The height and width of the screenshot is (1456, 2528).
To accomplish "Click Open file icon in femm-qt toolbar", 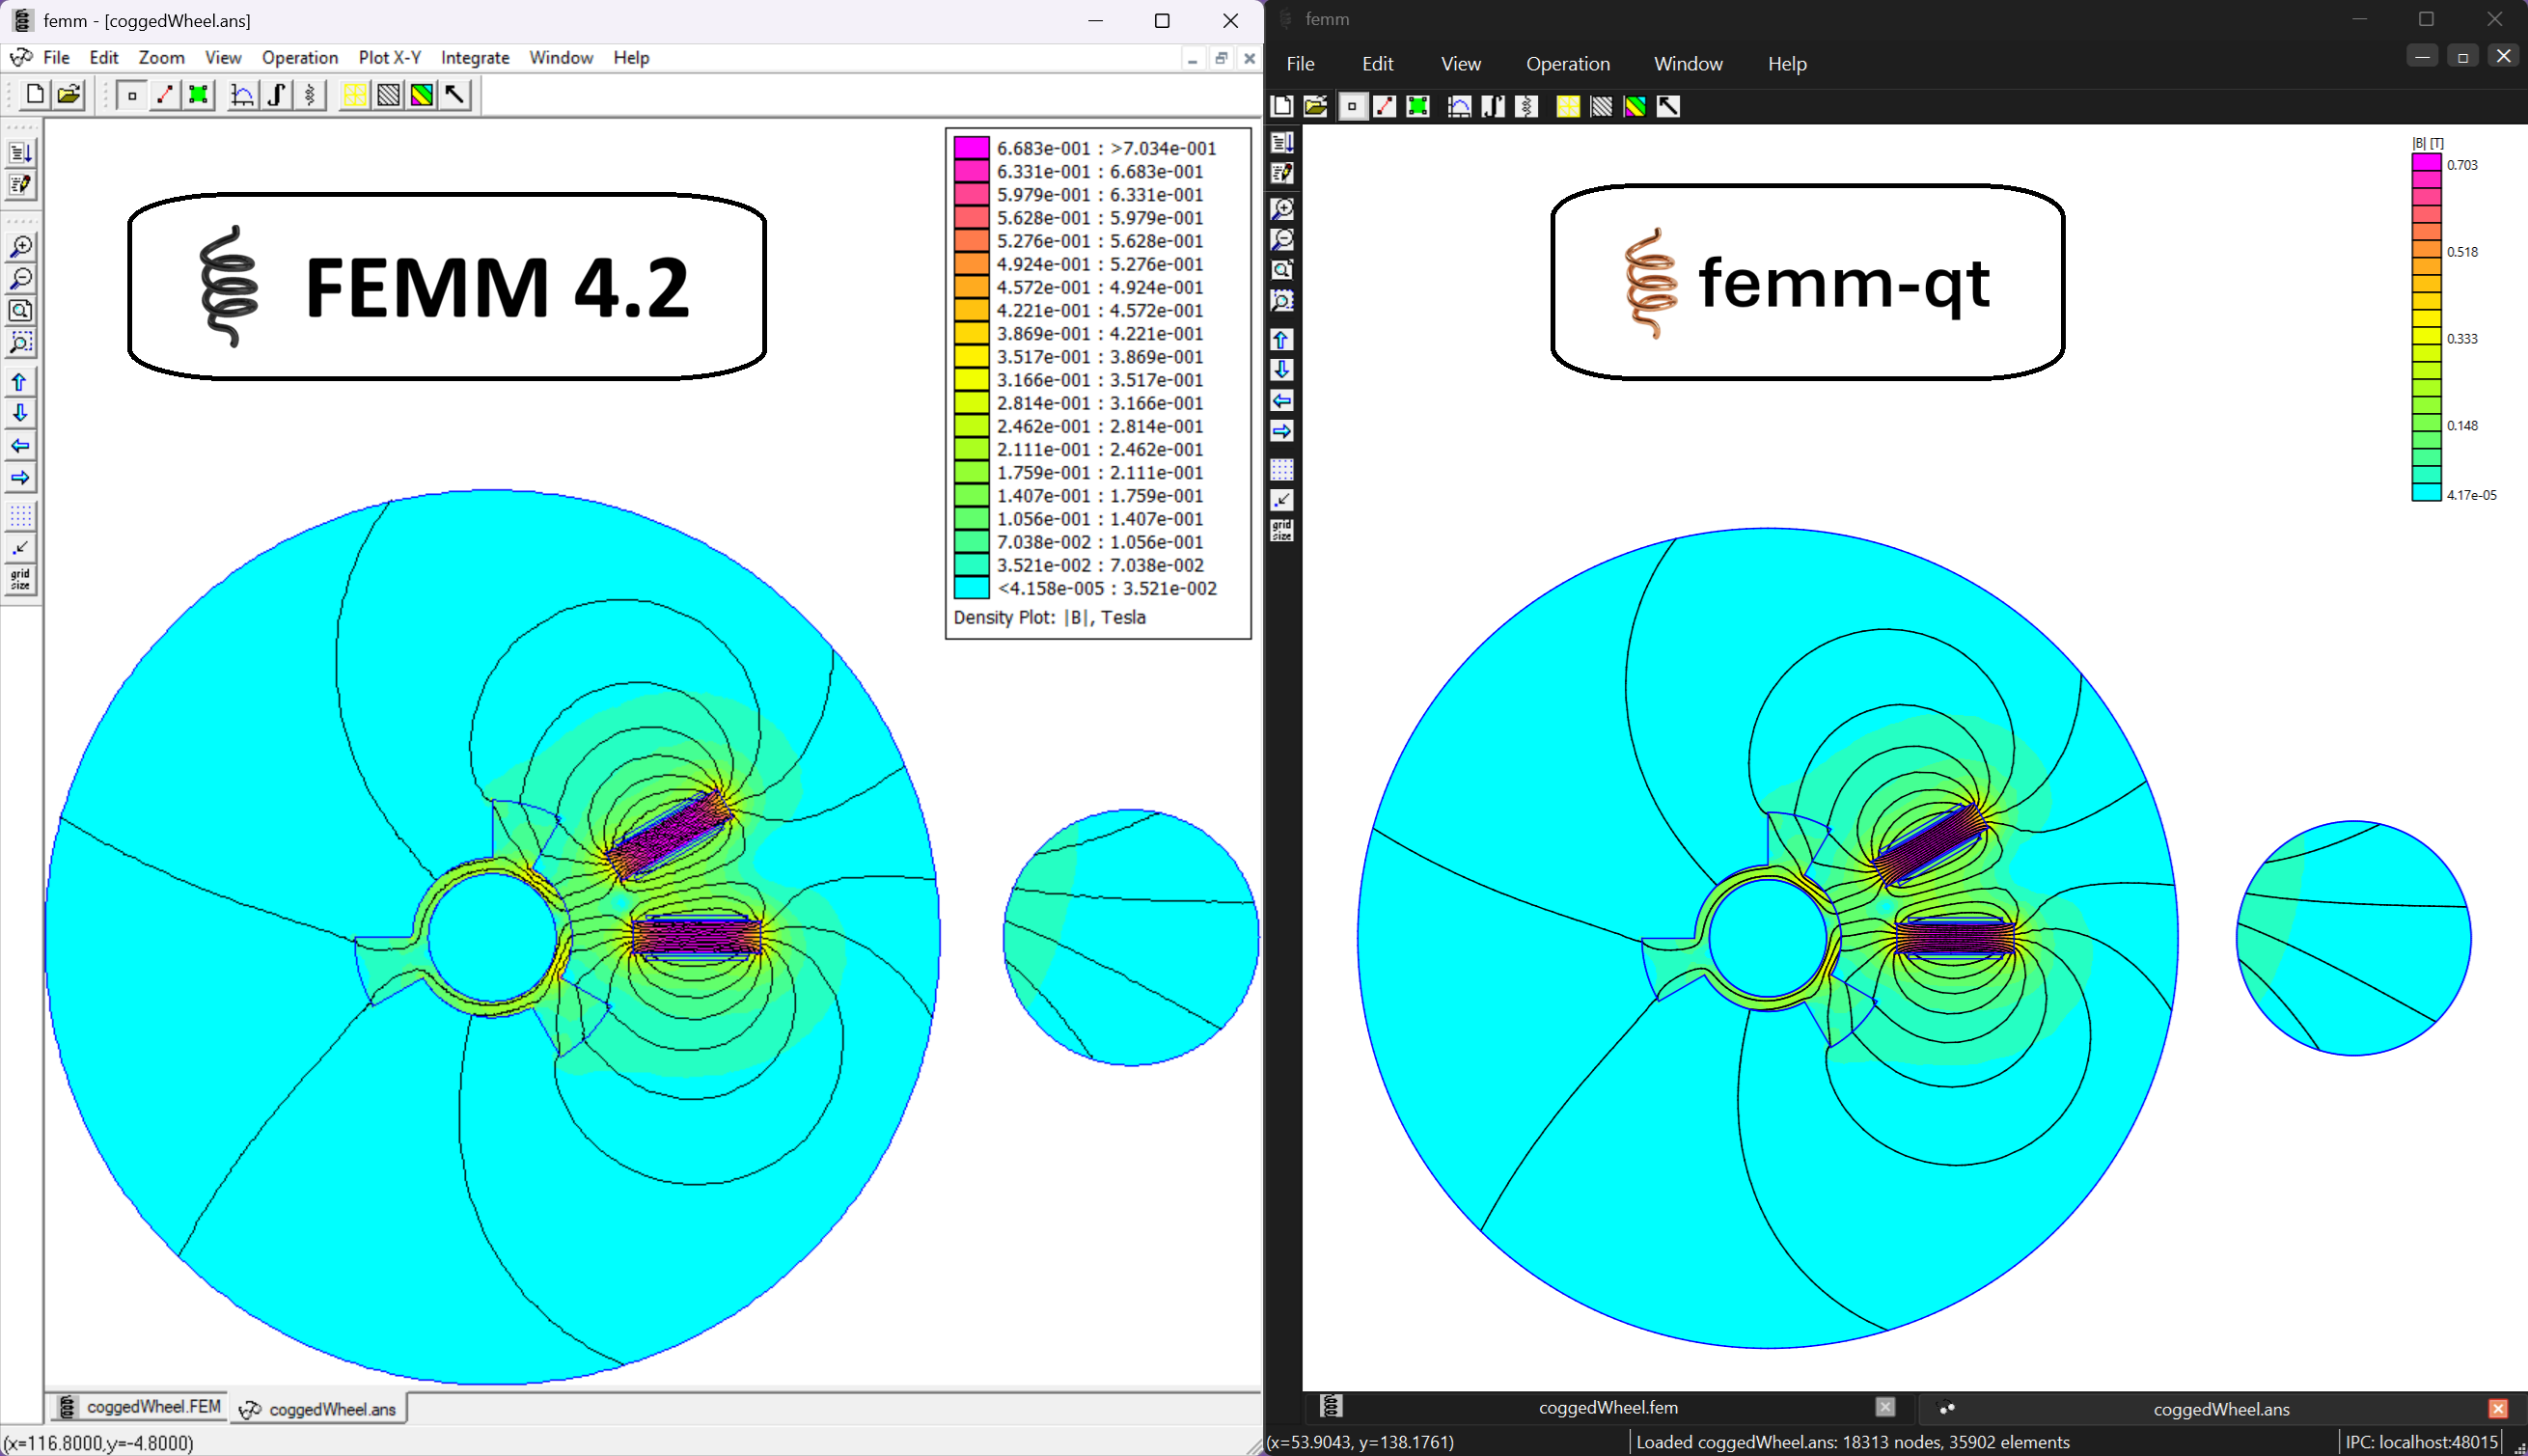I will (1316, 106).
